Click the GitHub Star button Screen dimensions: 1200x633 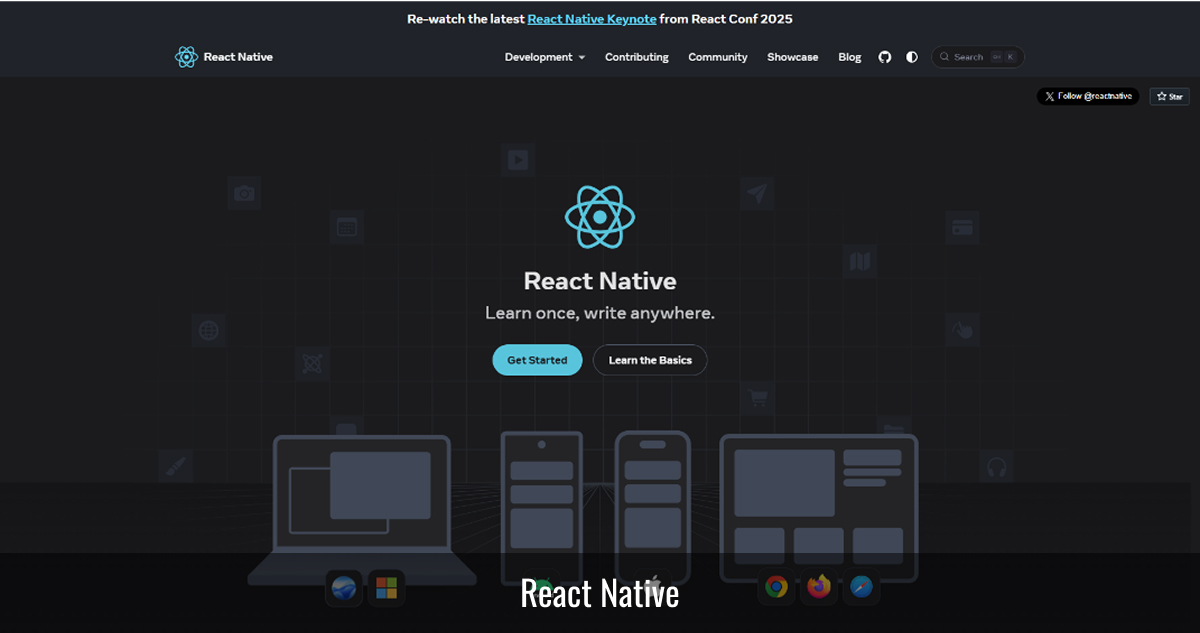(x=1170, y=96)
